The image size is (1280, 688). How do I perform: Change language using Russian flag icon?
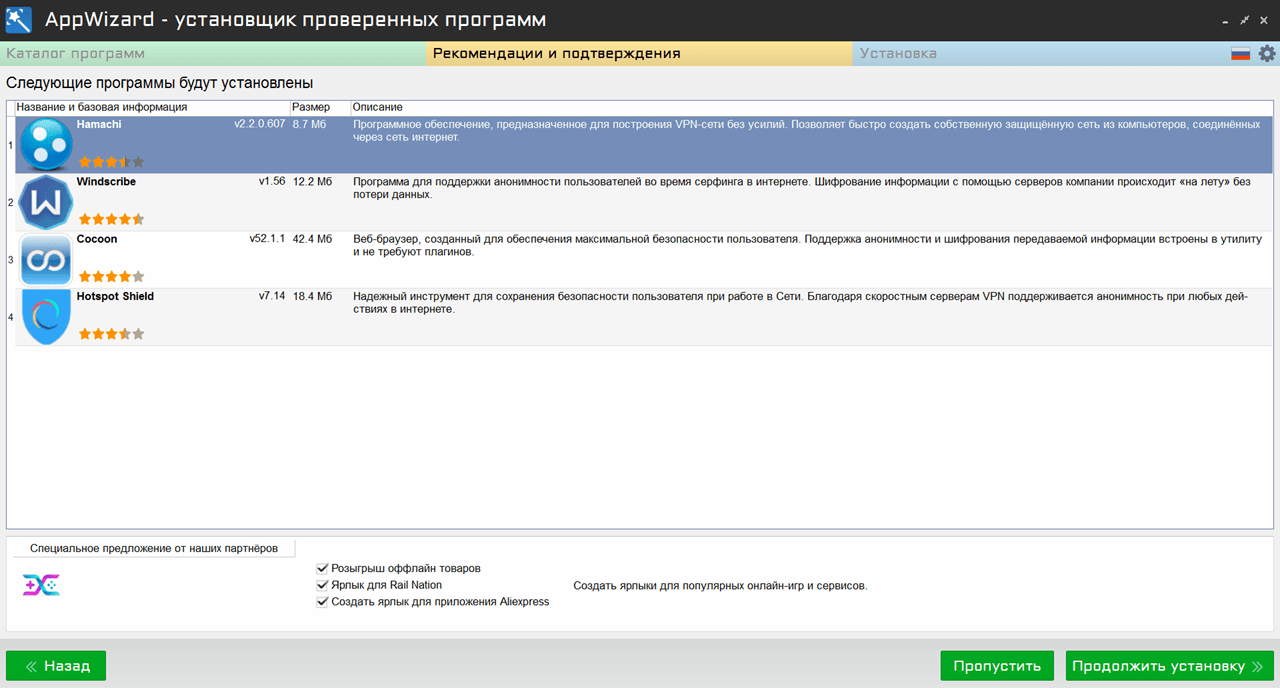(x=1241, y=54)
